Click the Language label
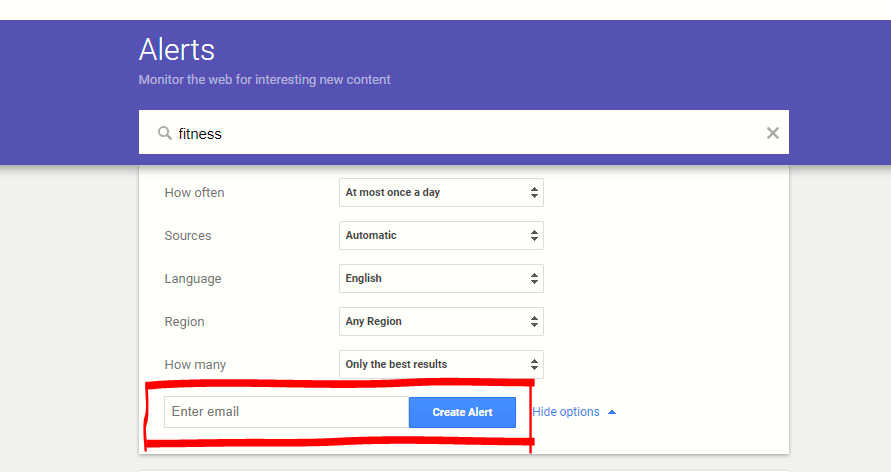The height and width of the screenshot is (472, 891). (193, 279)
